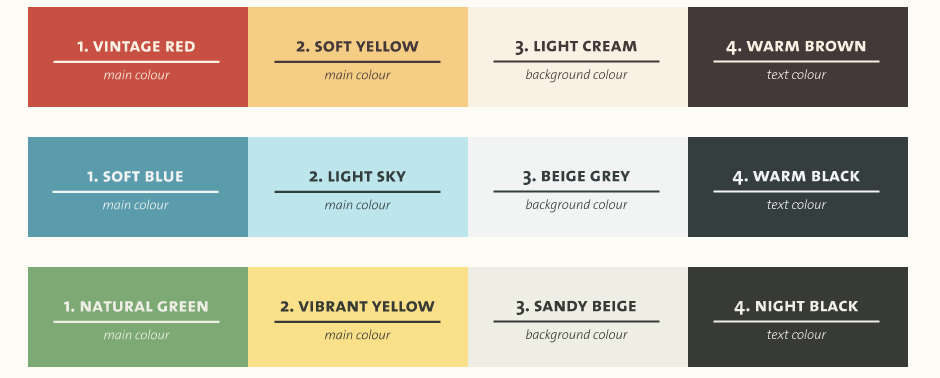Click 'main colour' caption under Soft Blue
This screenshot has width=940, height=378.
[135, 205]
